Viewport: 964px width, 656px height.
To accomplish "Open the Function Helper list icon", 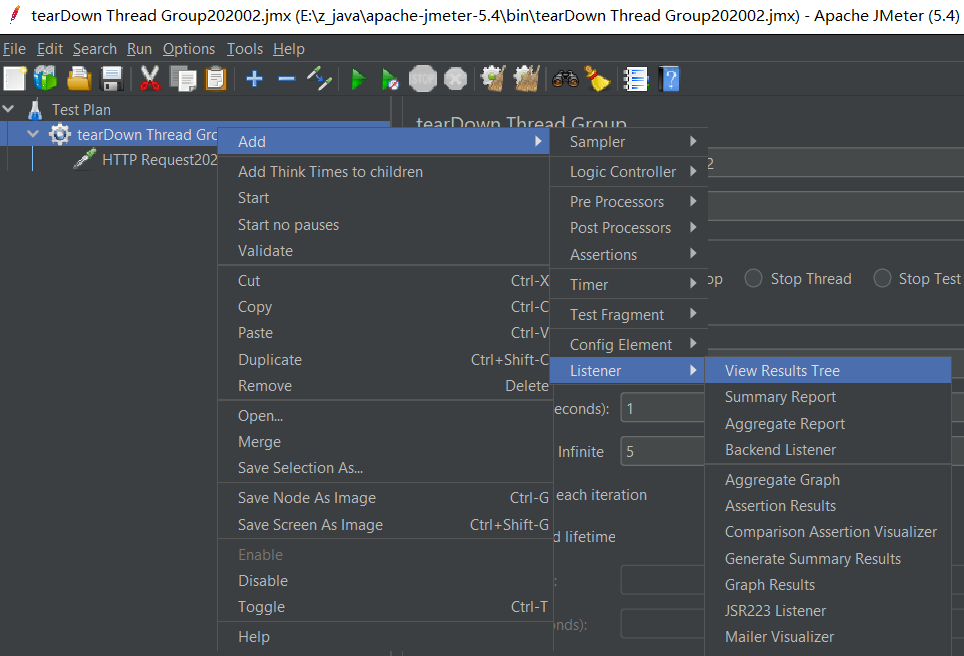I will pos(636,79).
